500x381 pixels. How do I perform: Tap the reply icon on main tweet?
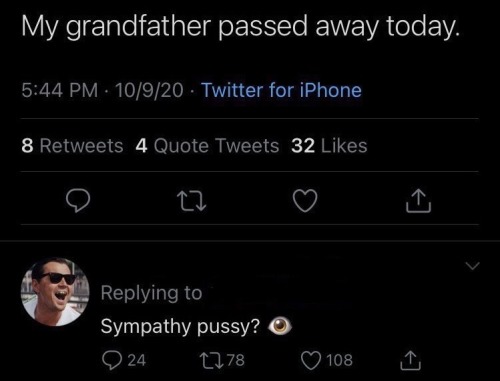coord(78,201)
